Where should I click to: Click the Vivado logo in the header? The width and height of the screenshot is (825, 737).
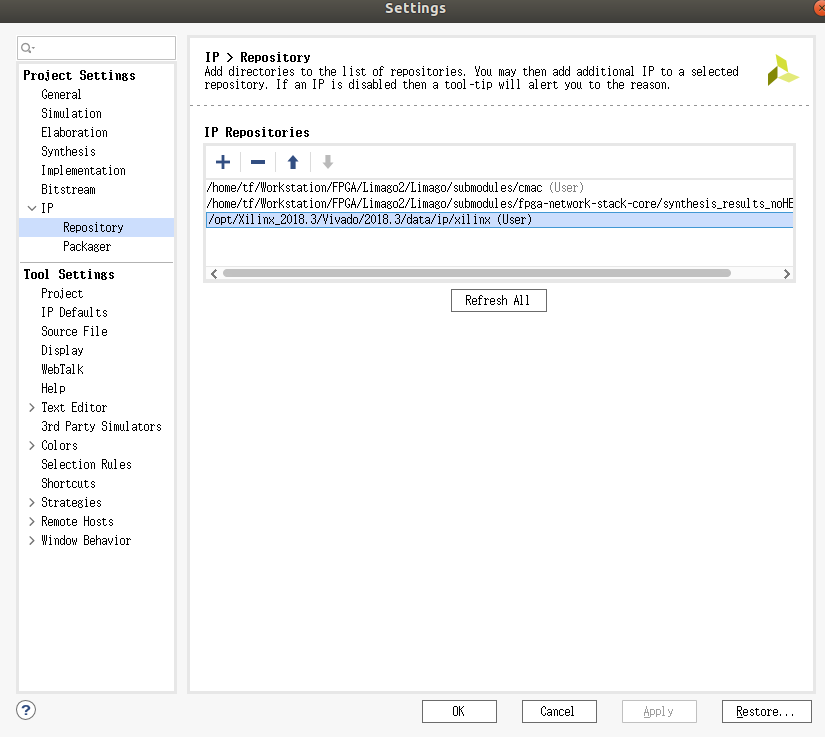point(785,68)
